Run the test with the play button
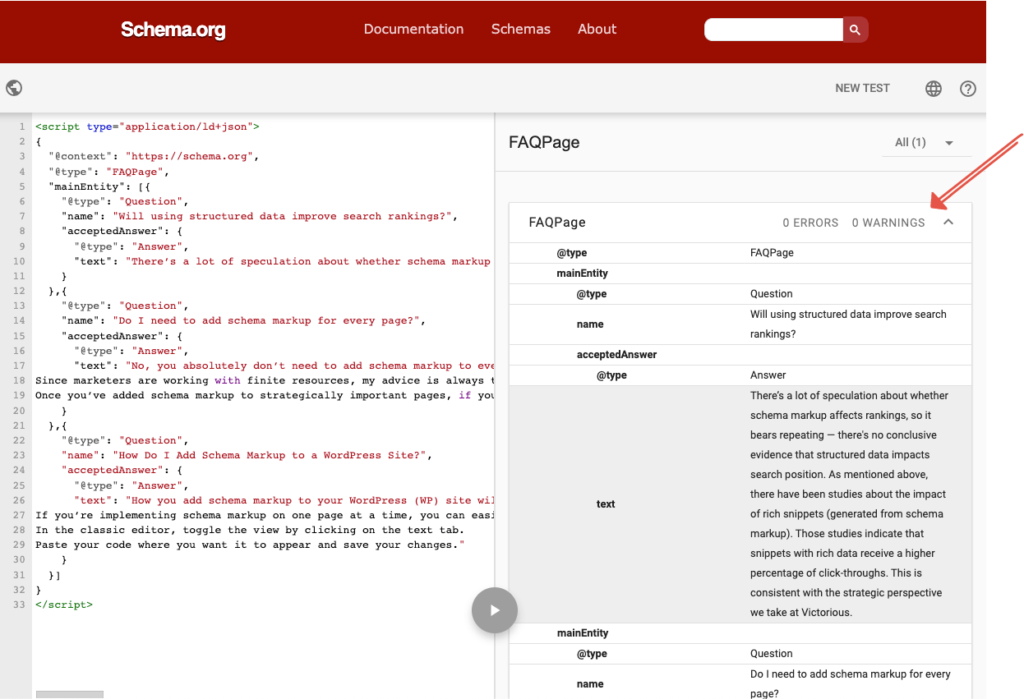Viewport: 1024px width, 699px height. 494,610
